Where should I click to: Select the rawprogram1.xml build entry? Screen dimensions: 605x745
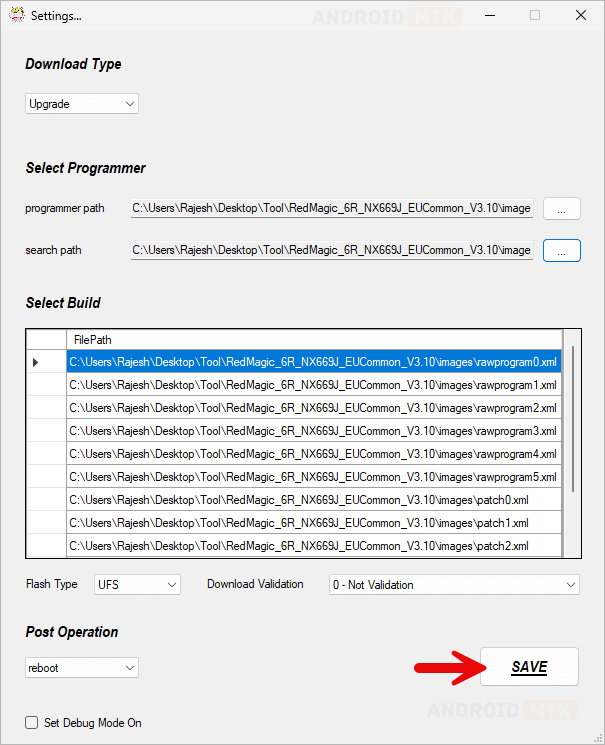pos(313,385)
